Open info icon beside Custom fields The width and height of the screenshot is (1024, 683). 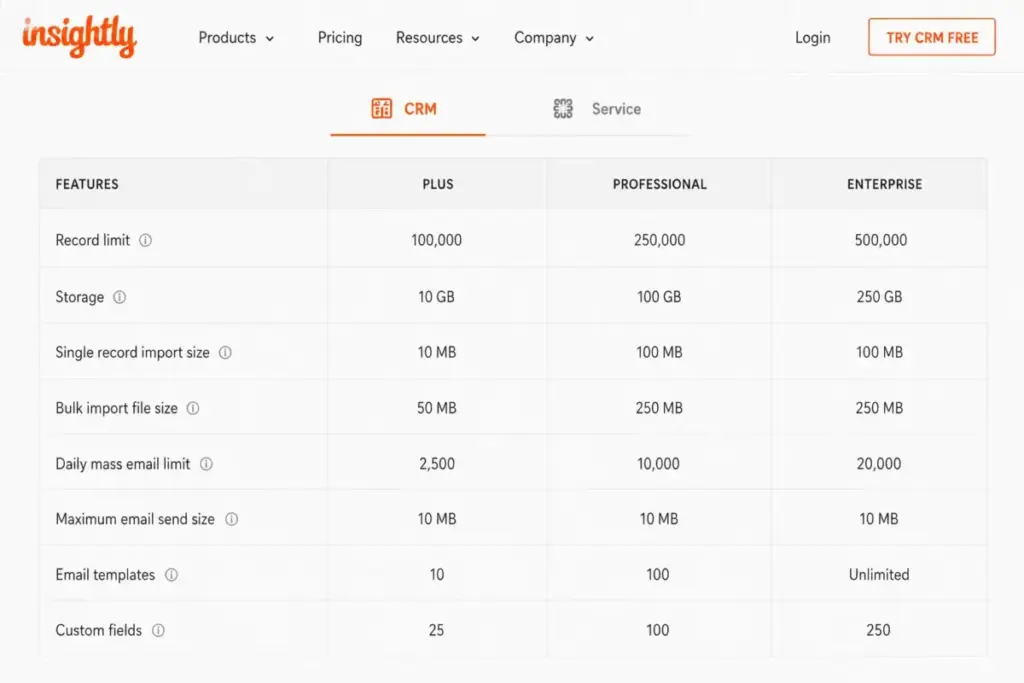coord(158,630)
